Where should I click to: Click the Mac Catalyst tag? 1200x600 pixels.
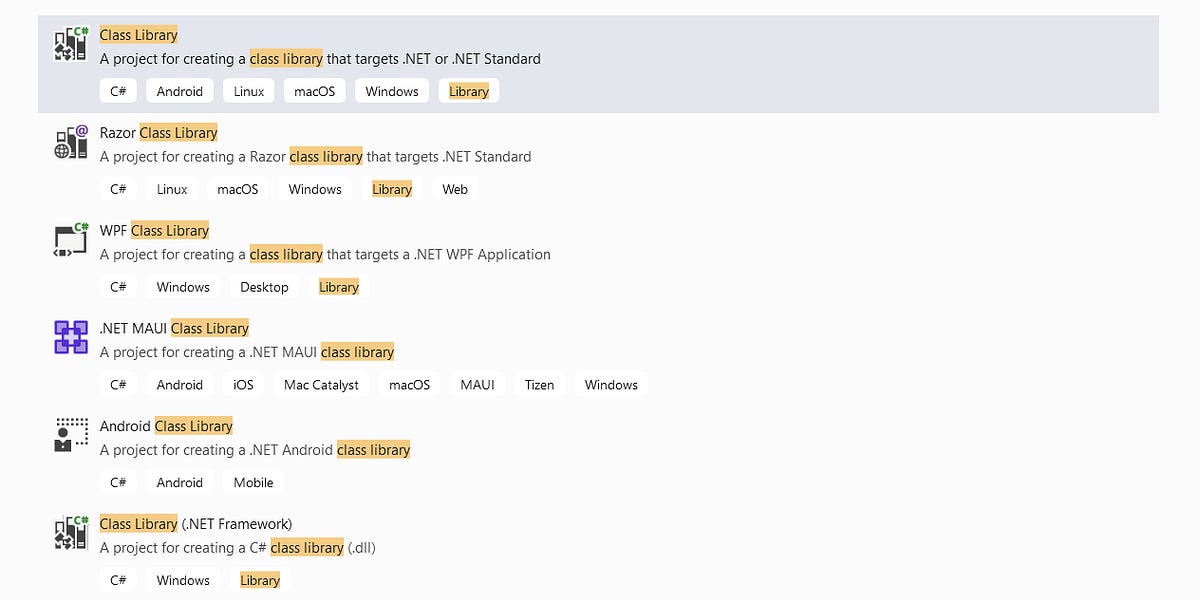321,384
